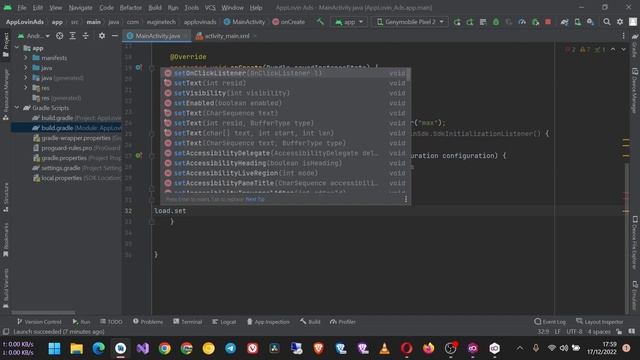640x360 pixels.
Task: Open the Layout Inspector
Action: click(x=600, y=322)
